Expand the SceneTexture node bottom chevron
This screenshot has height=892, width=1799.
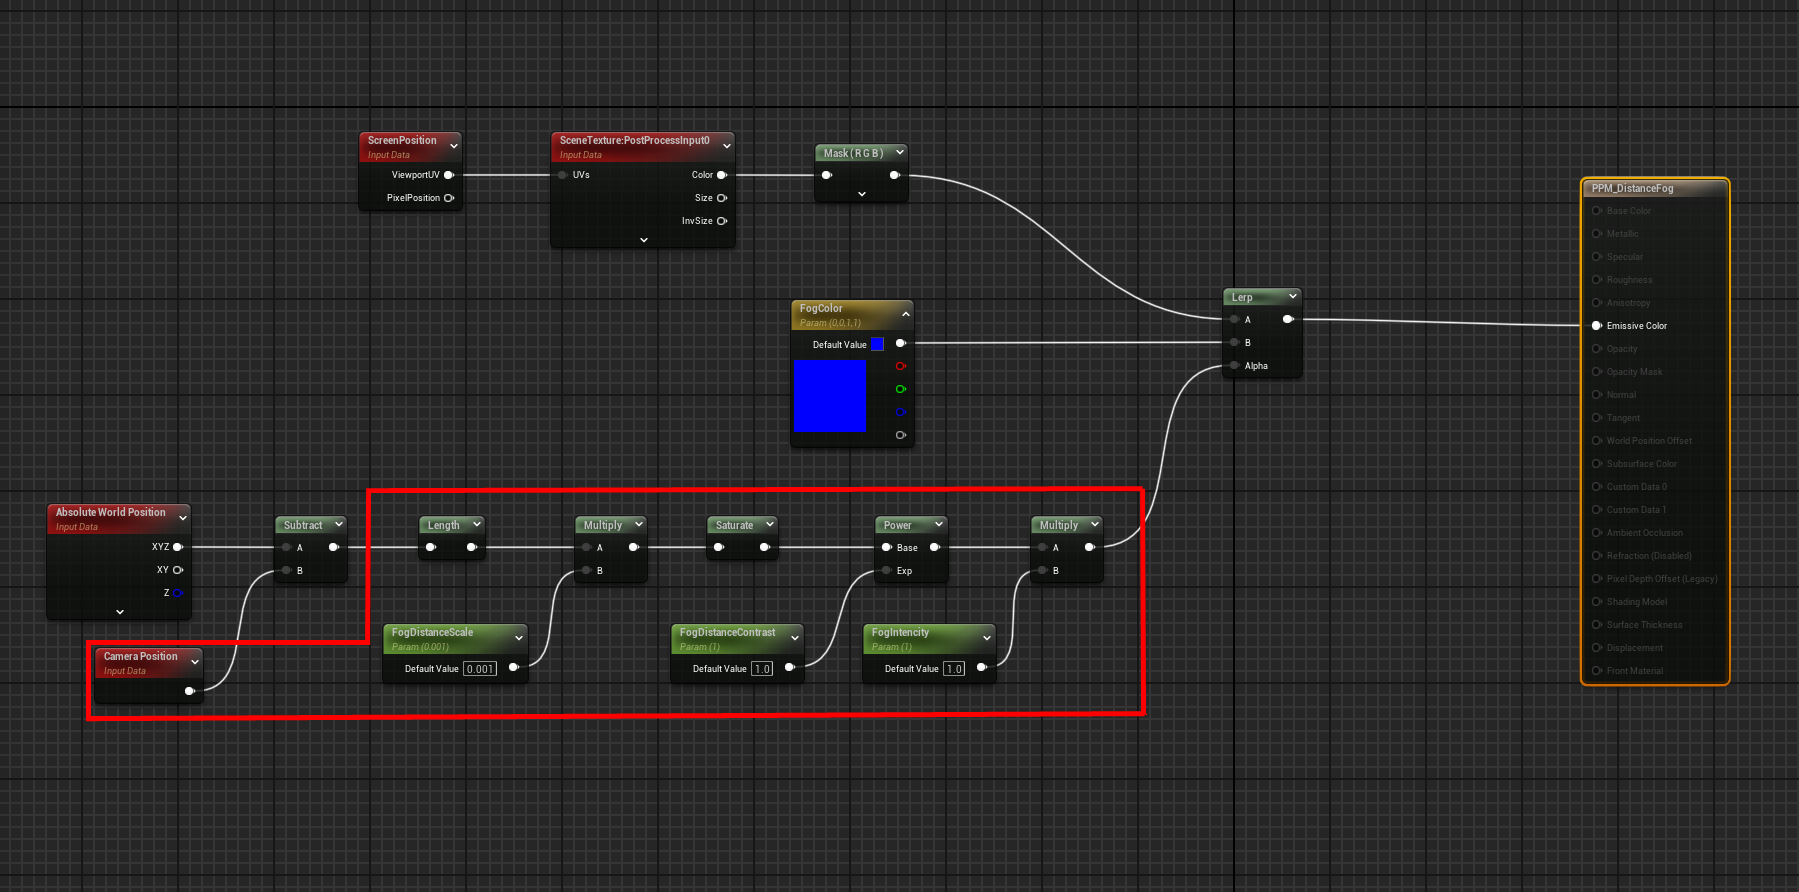[x=643, y=240]
